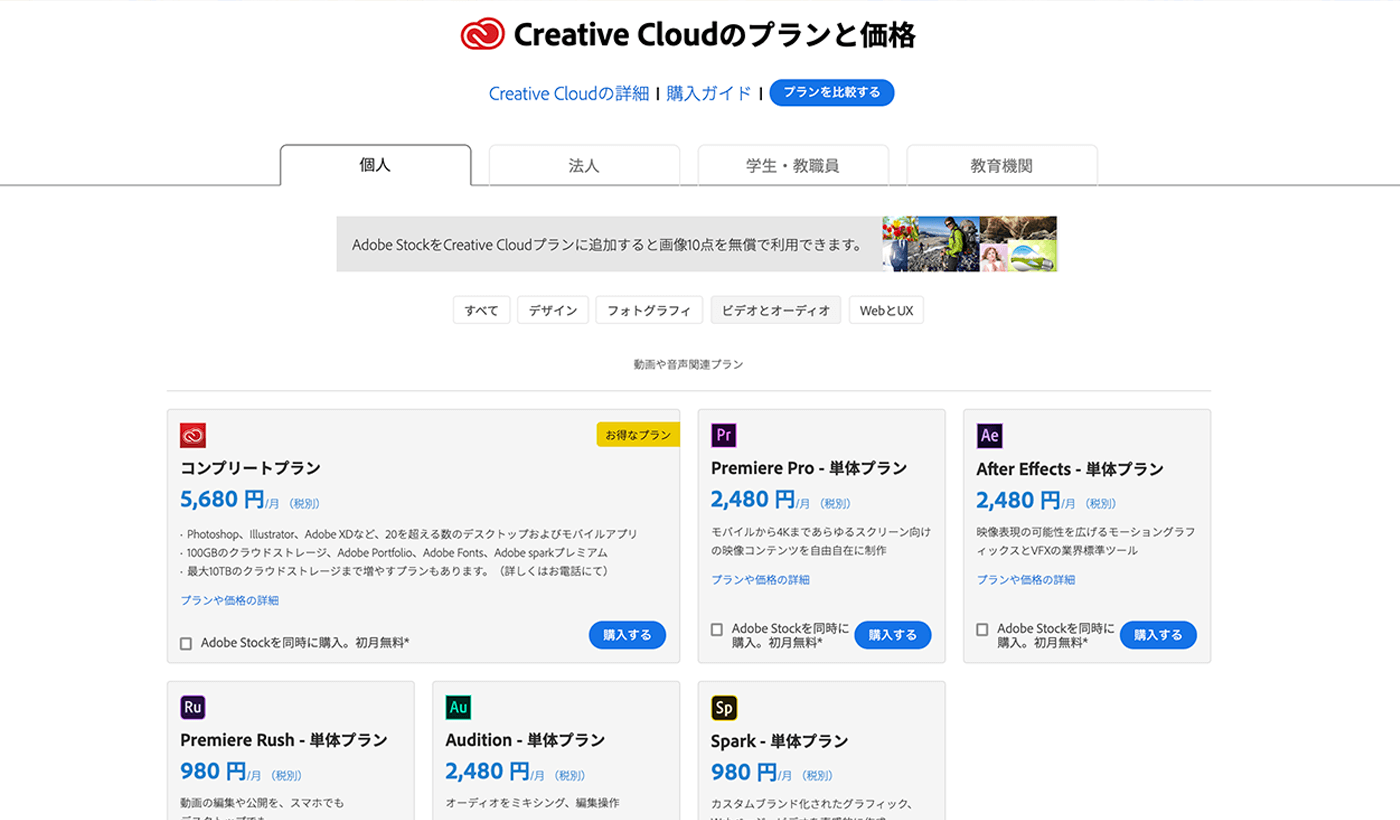The image size is (1400, 820).
Task: Open the 学生・教職員 tab
Action: (793, 166)
